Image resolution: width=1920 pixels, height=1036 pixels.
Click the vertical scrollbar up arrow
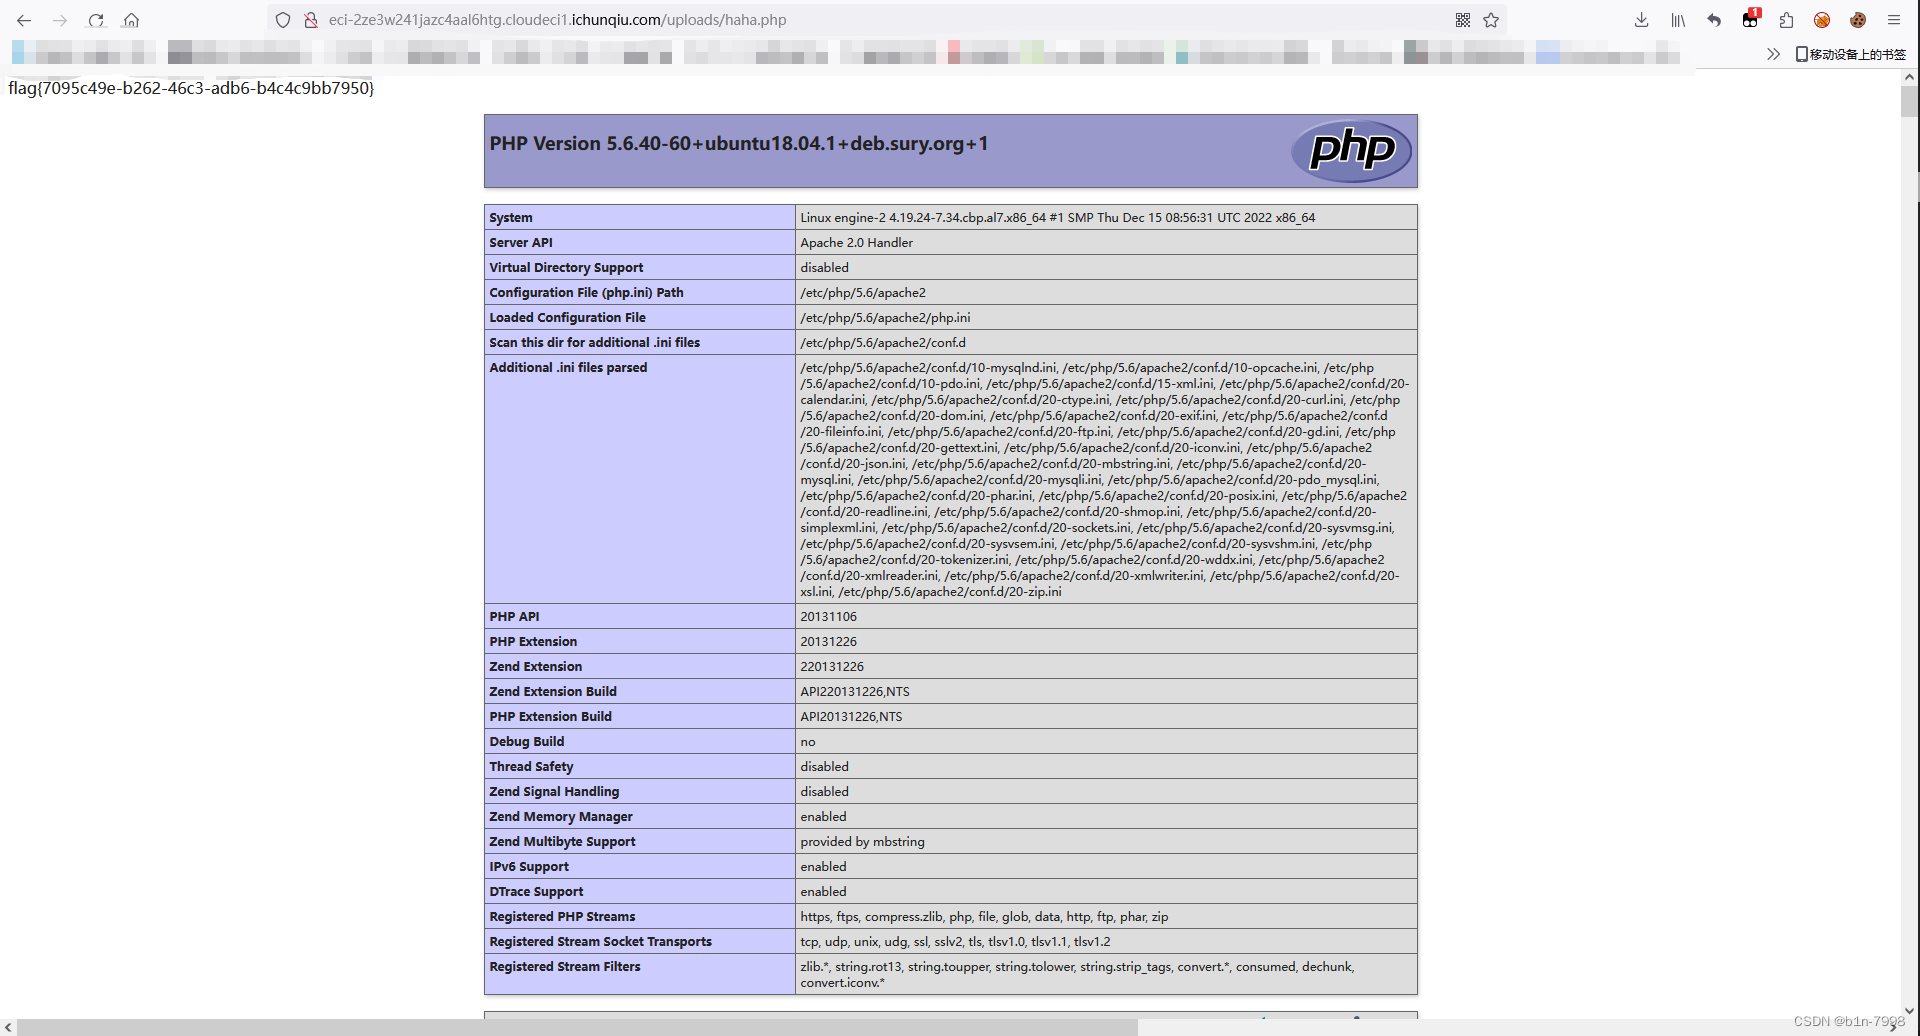1910,77
